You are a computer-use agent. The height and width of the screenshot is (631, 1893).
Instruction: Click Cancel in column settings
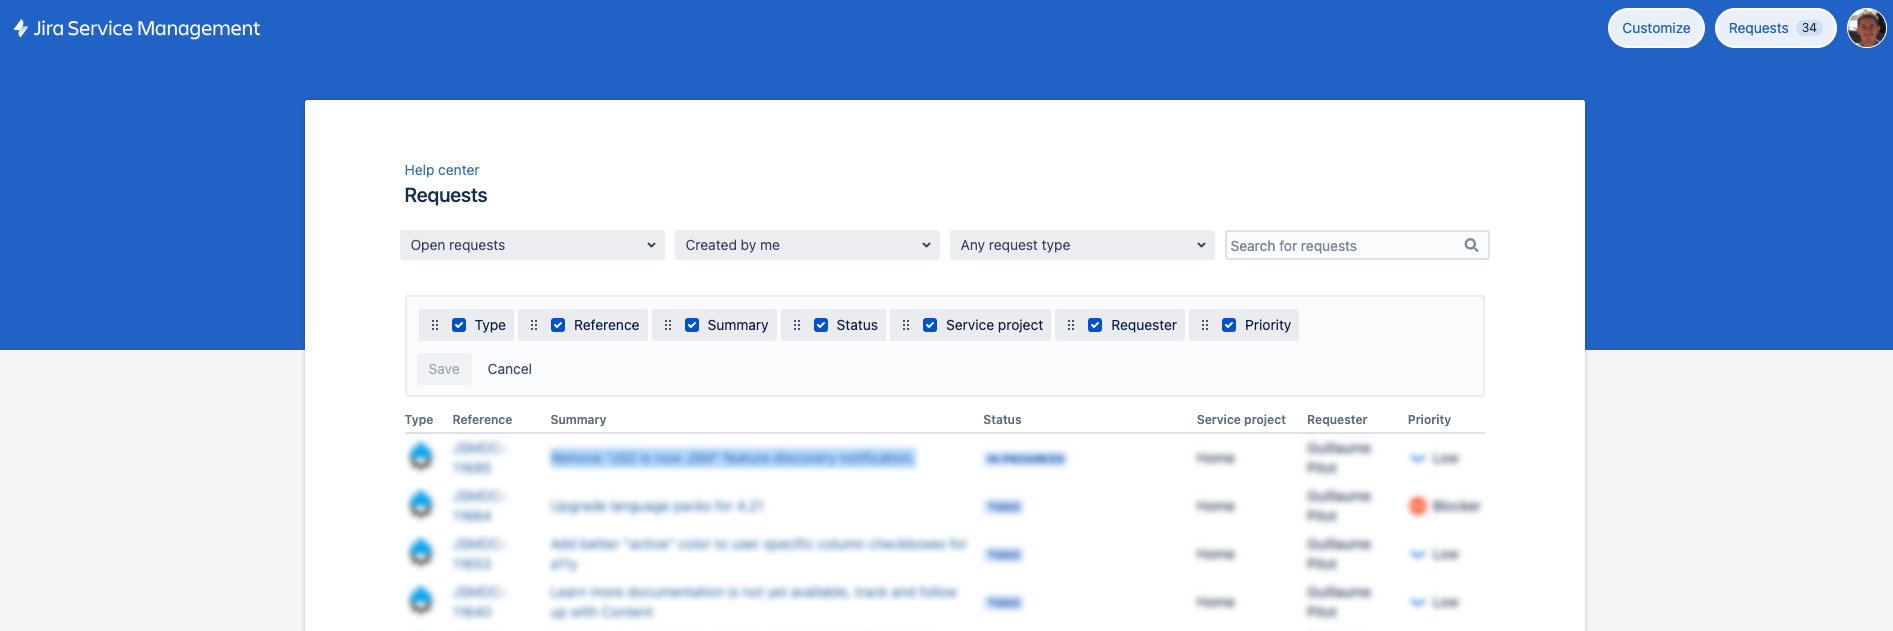point(509,369)
